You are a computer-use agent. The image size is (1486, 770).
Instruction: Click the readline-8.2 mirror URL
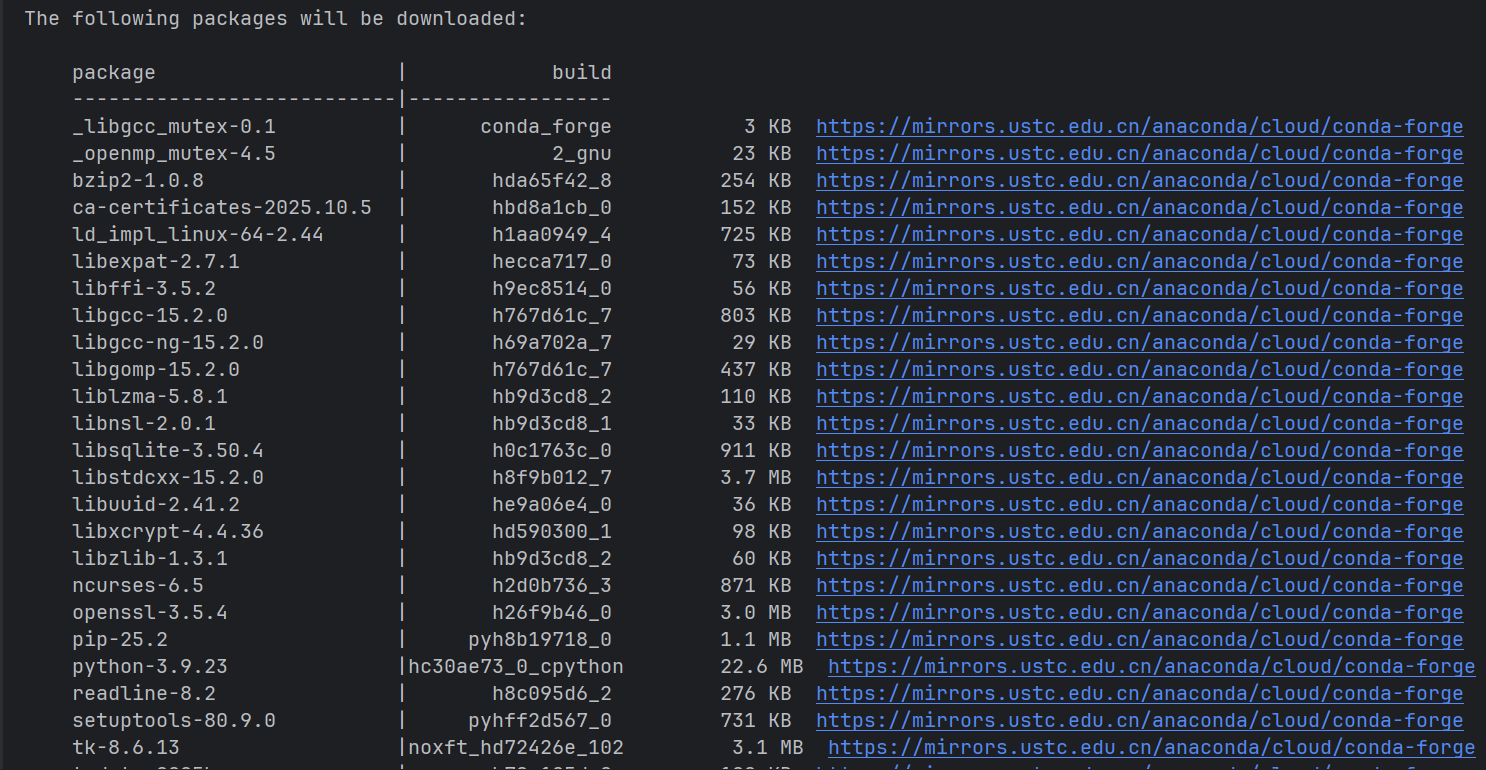tap(1140, 694)
